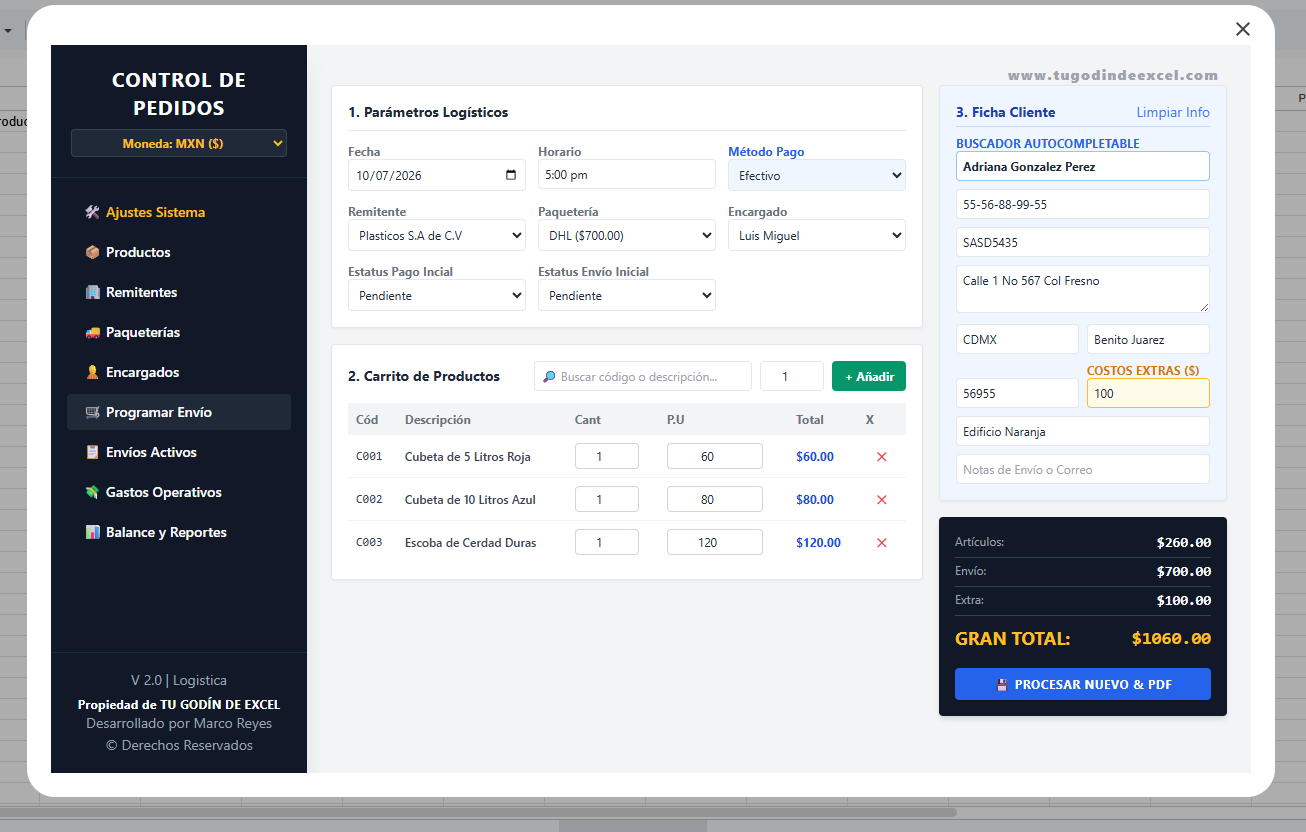Open the calendar picker in Fecha field
The height and width of the screenshot is (832, 1306).
[511, 175]
